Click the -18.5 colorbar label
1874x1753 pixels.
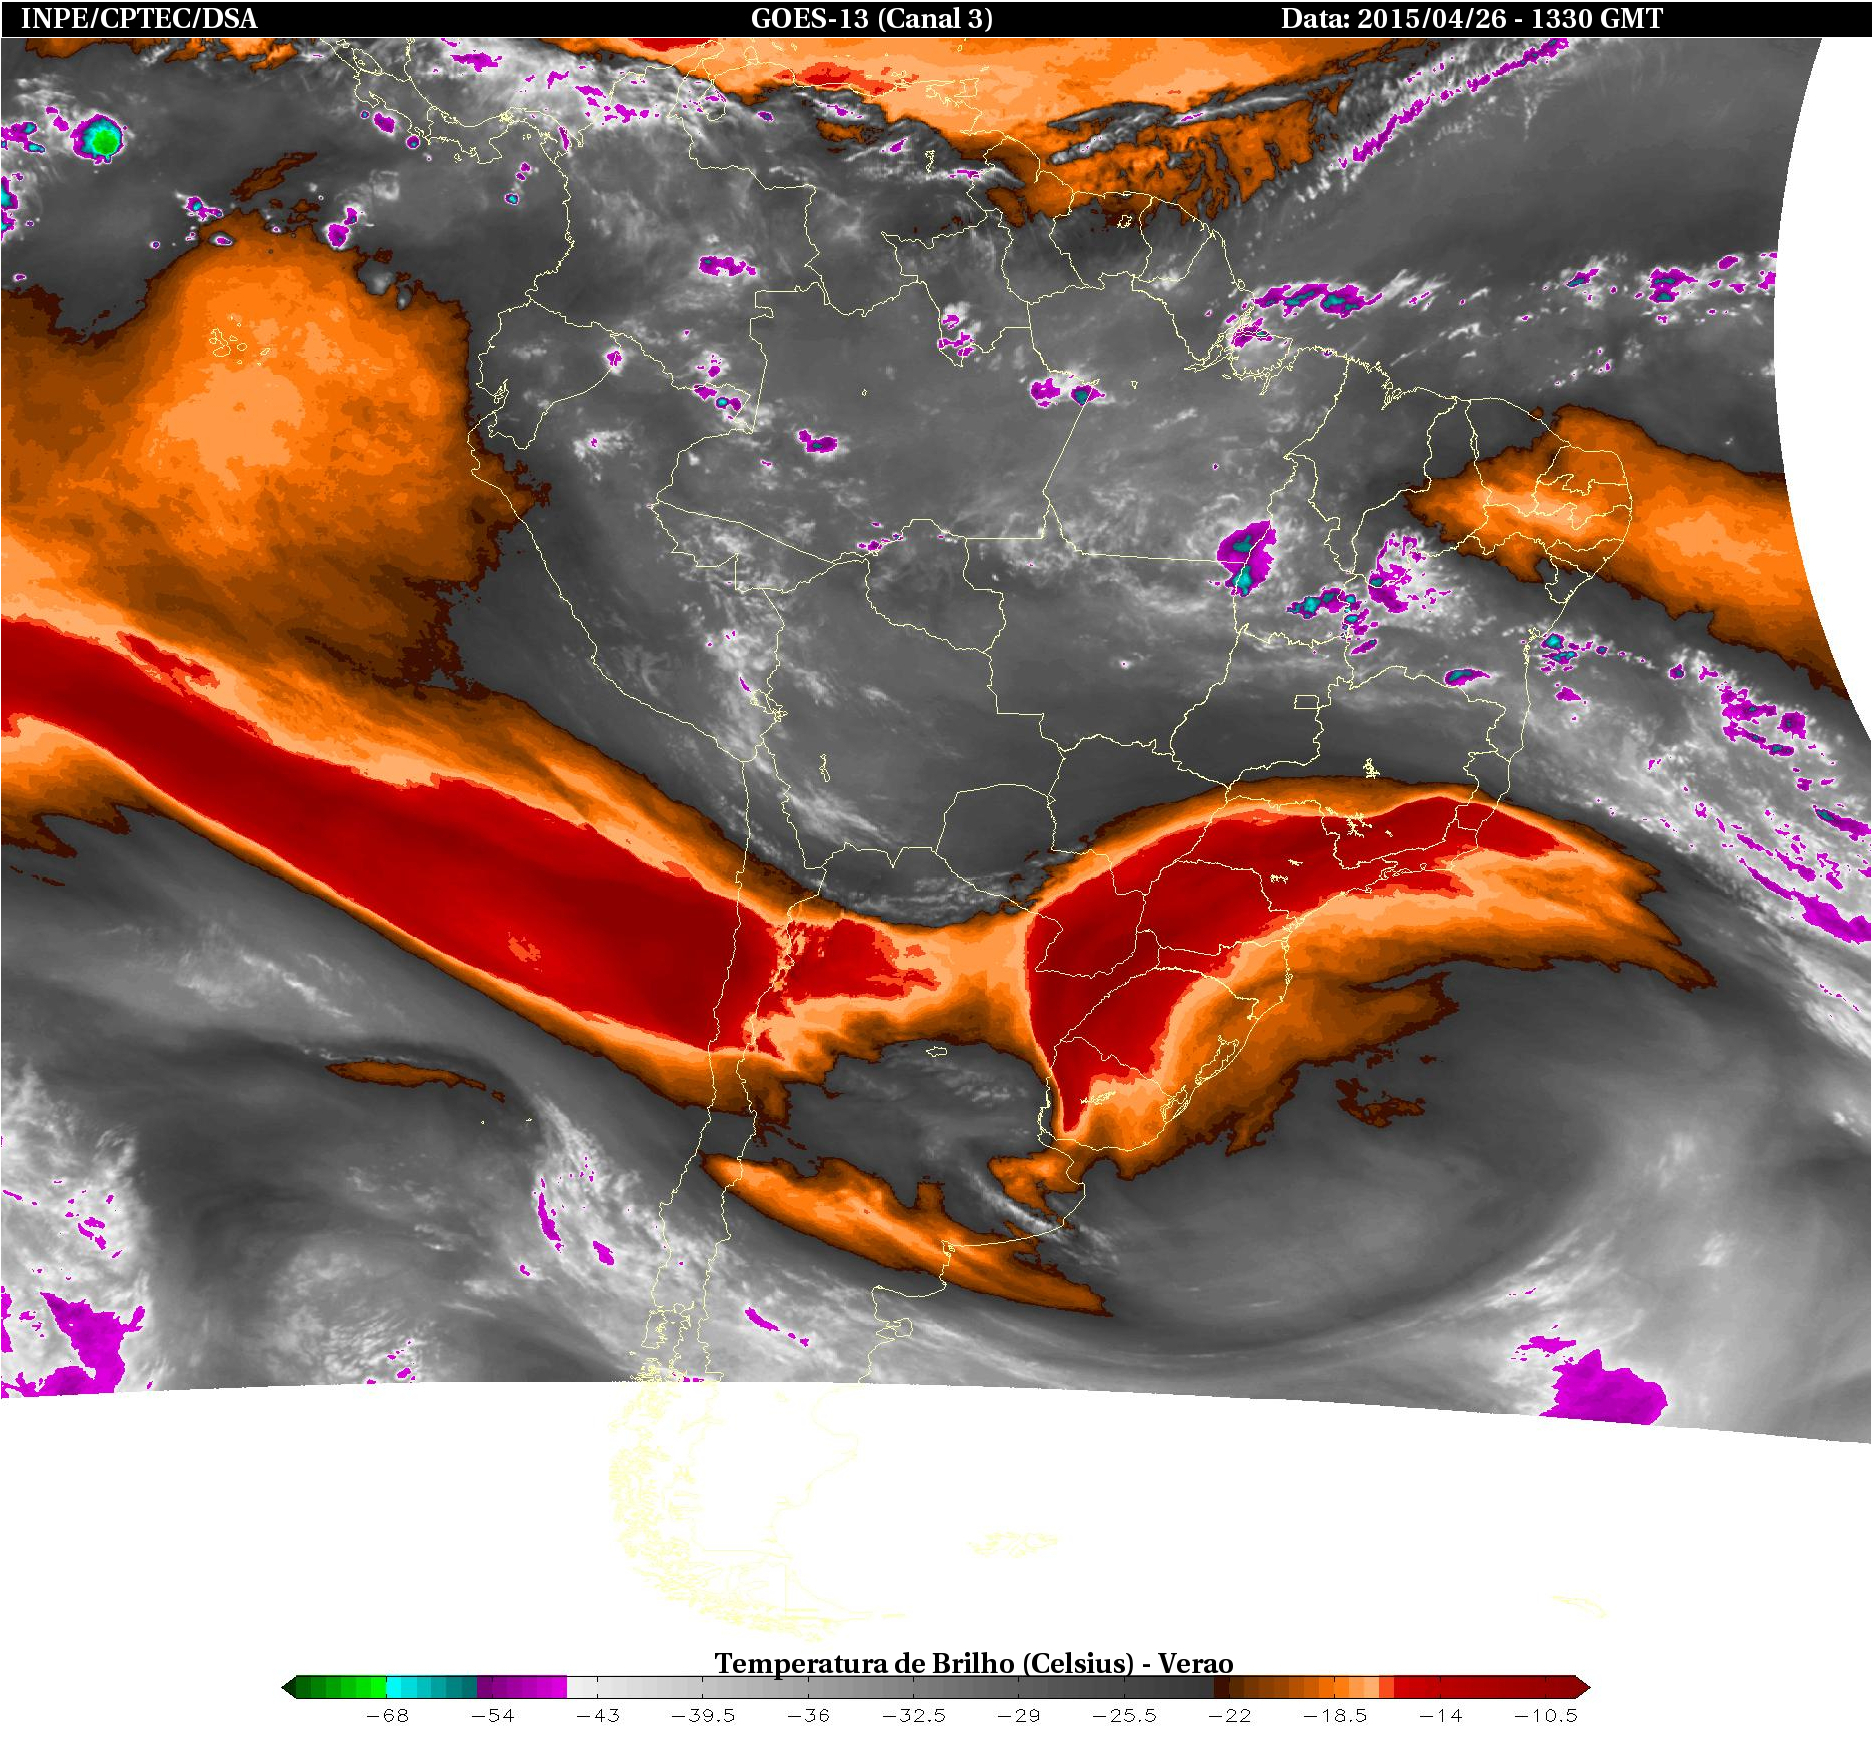(1335, 1716)
